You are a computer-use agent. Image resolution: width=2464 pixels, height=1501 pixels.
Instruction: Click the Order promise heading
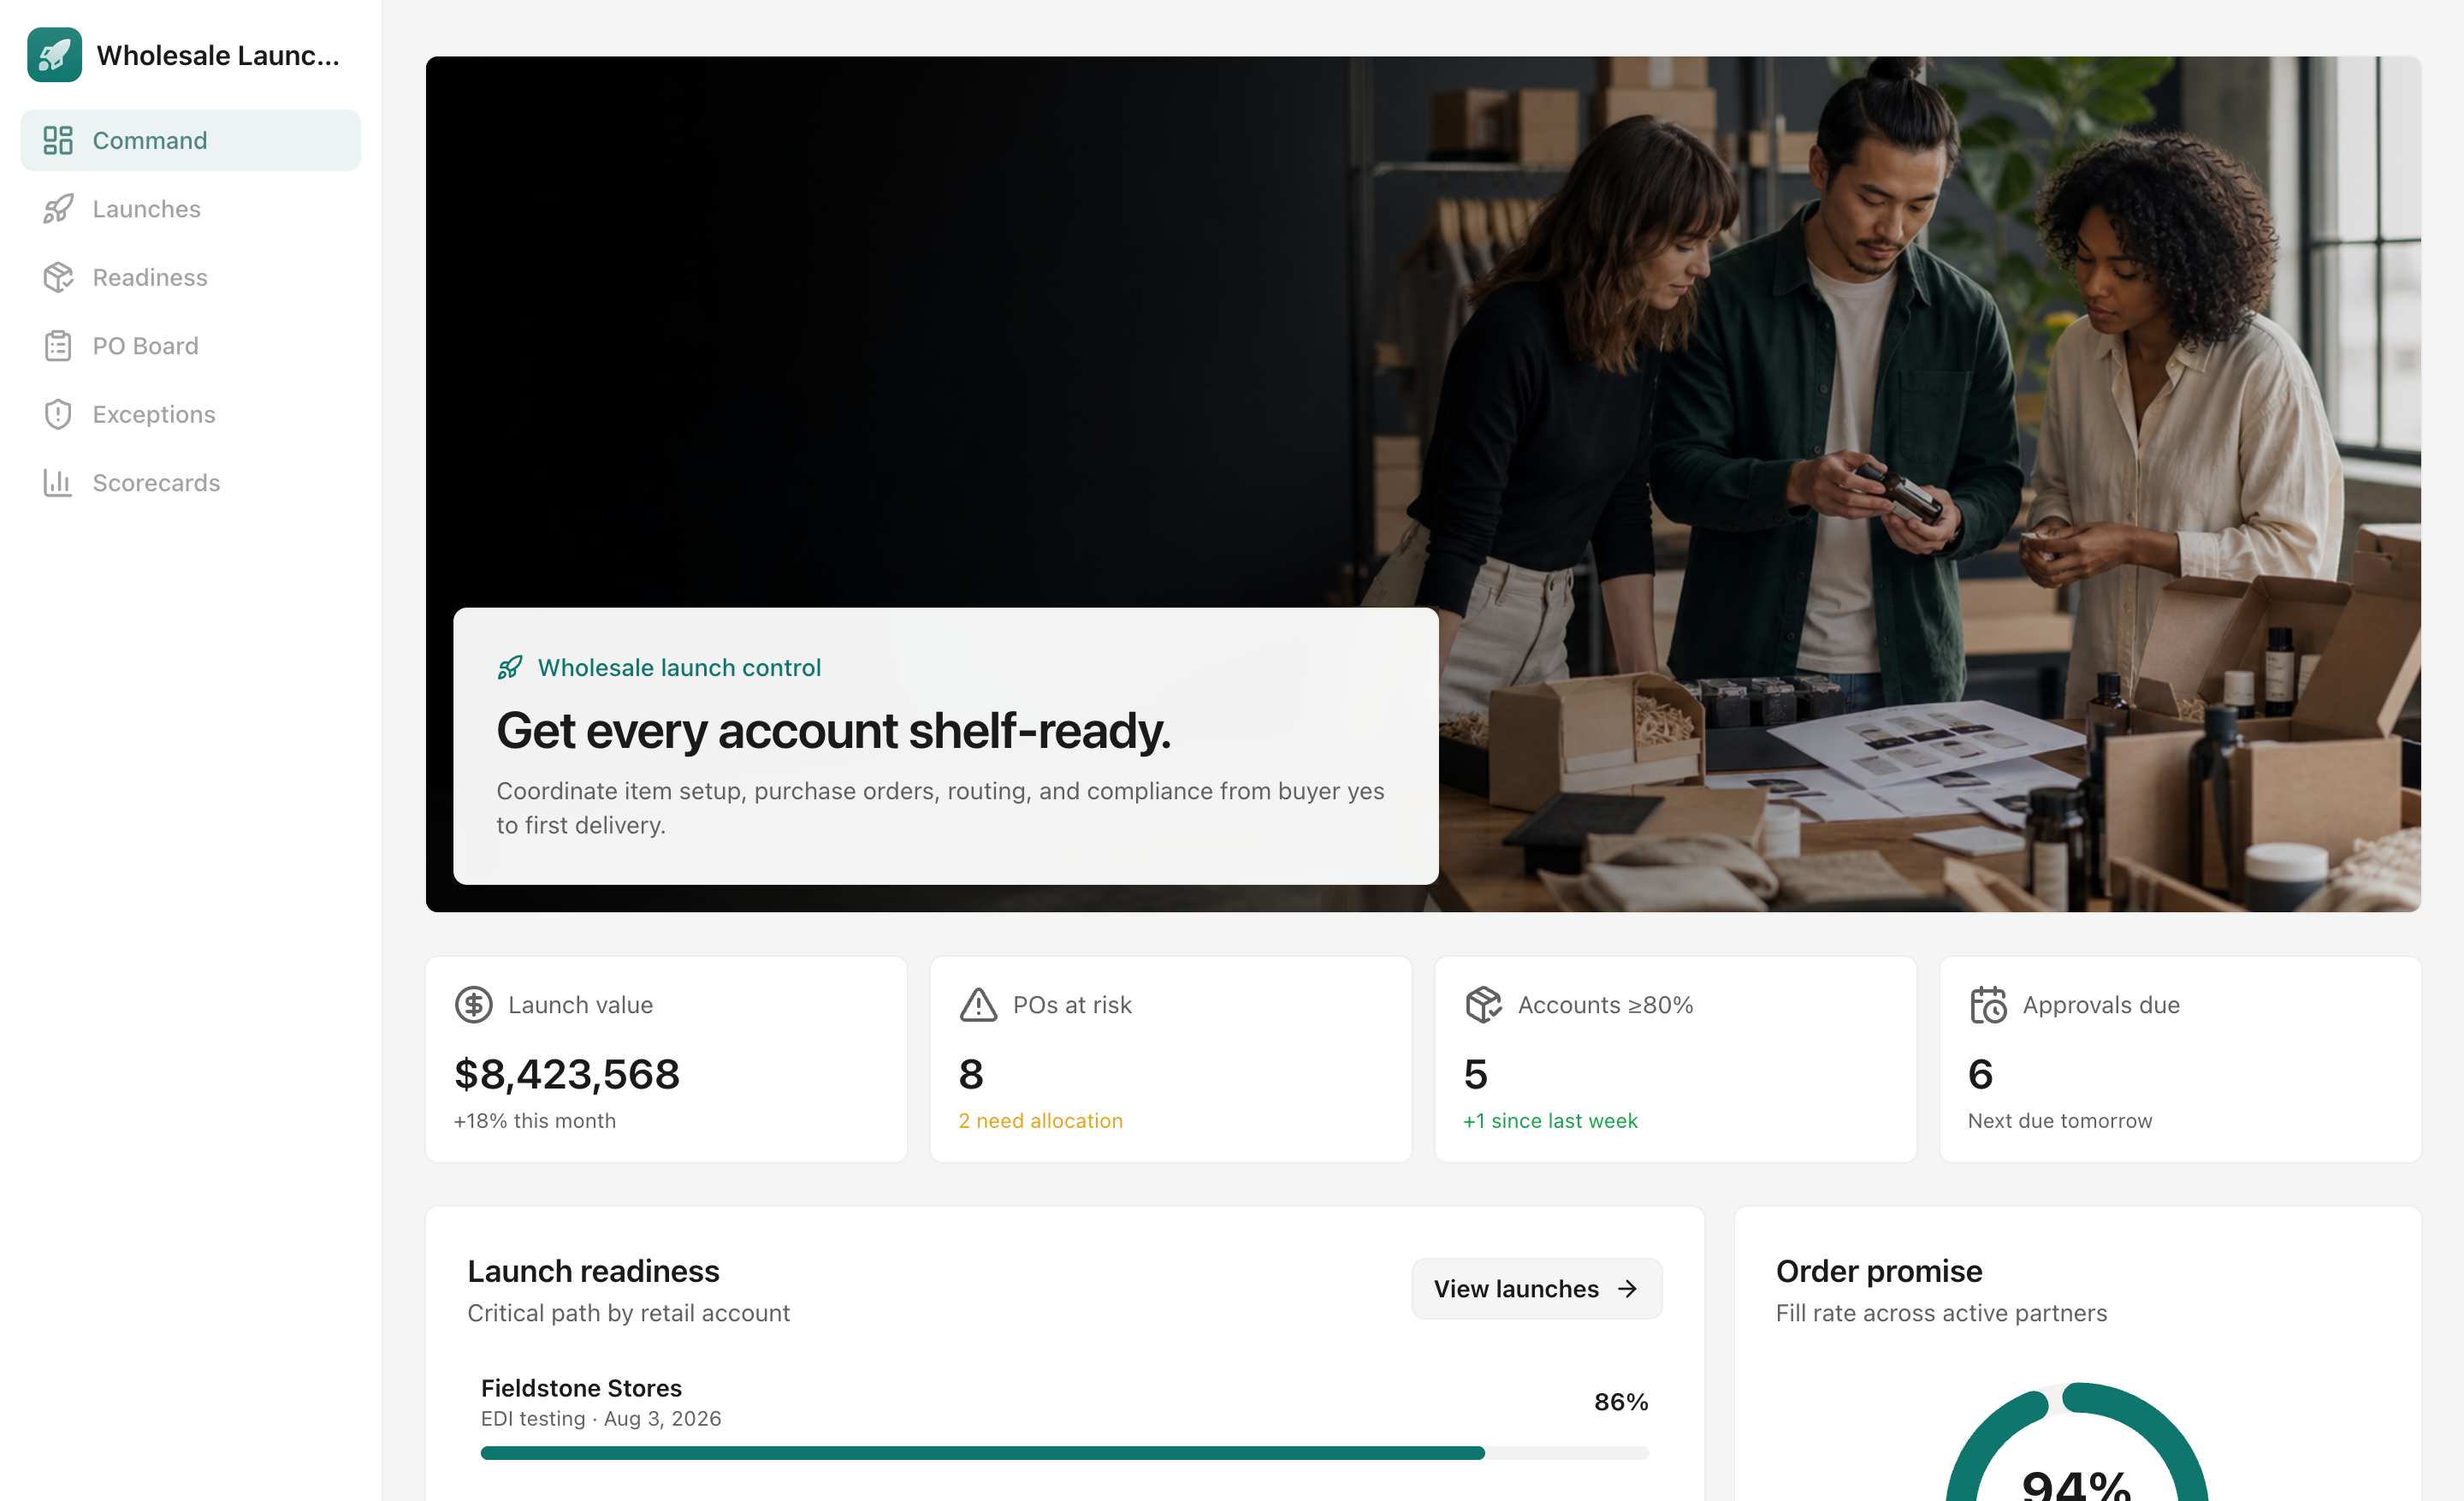[x=1879, y=1271]
